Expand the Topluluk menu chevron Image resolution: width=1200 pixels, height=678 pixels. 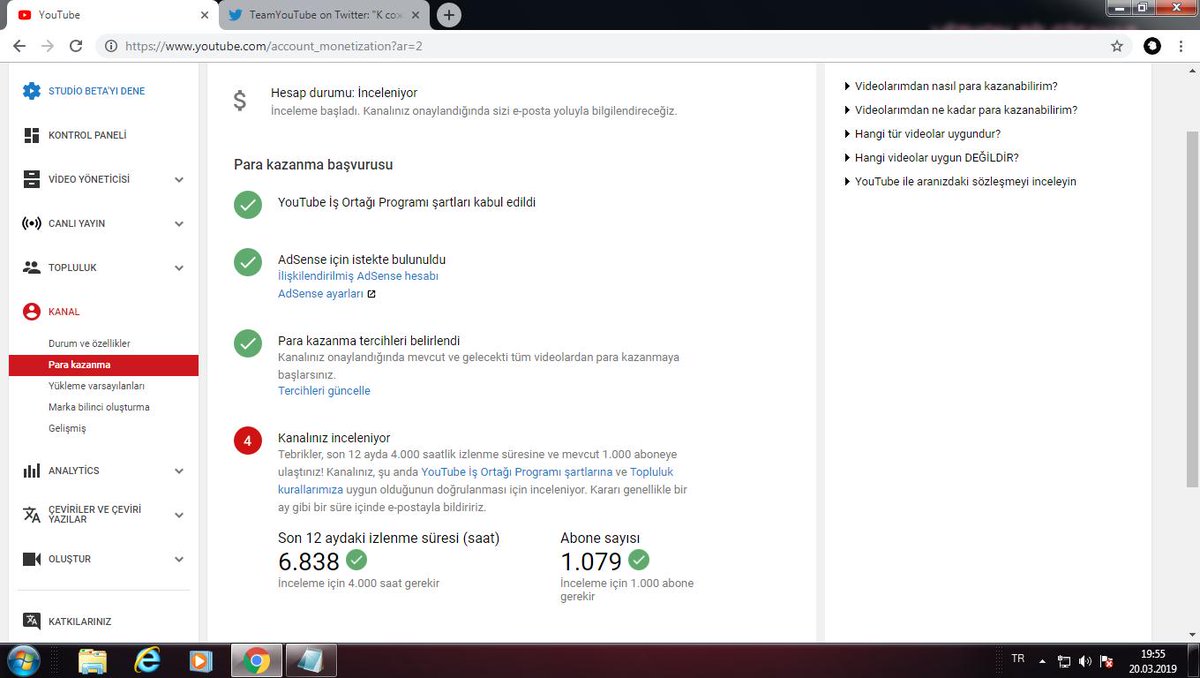[x=179, y=268]
